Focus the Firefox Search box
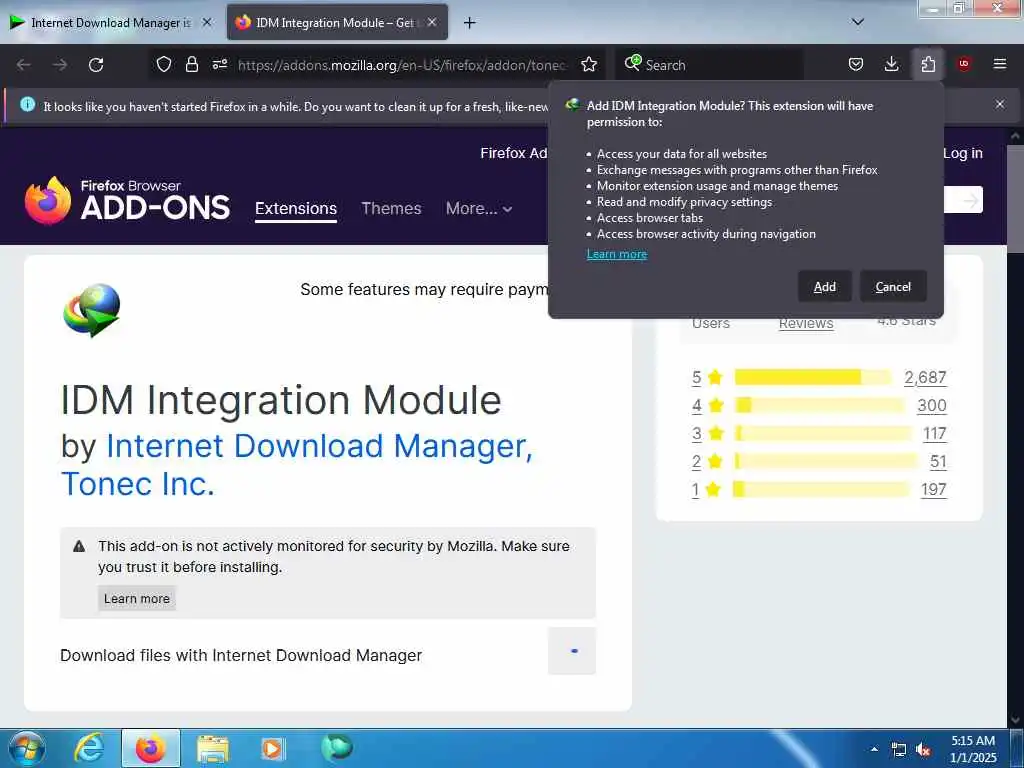This screenshot has height=768, width=1024. tap(709, 65)
